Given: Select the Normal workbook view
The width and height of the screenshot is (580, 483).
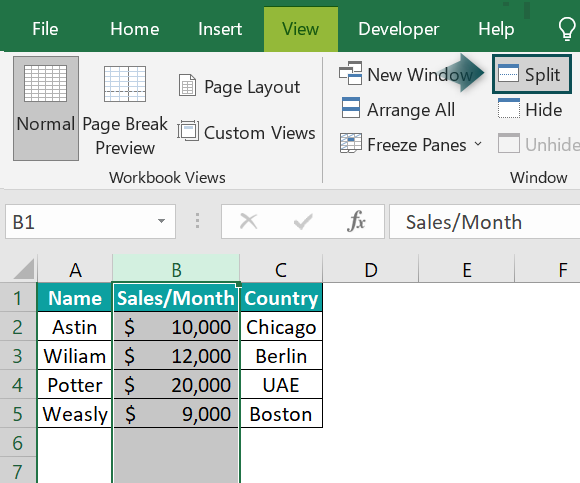Looking at the screenshot, I should point(46,108).
